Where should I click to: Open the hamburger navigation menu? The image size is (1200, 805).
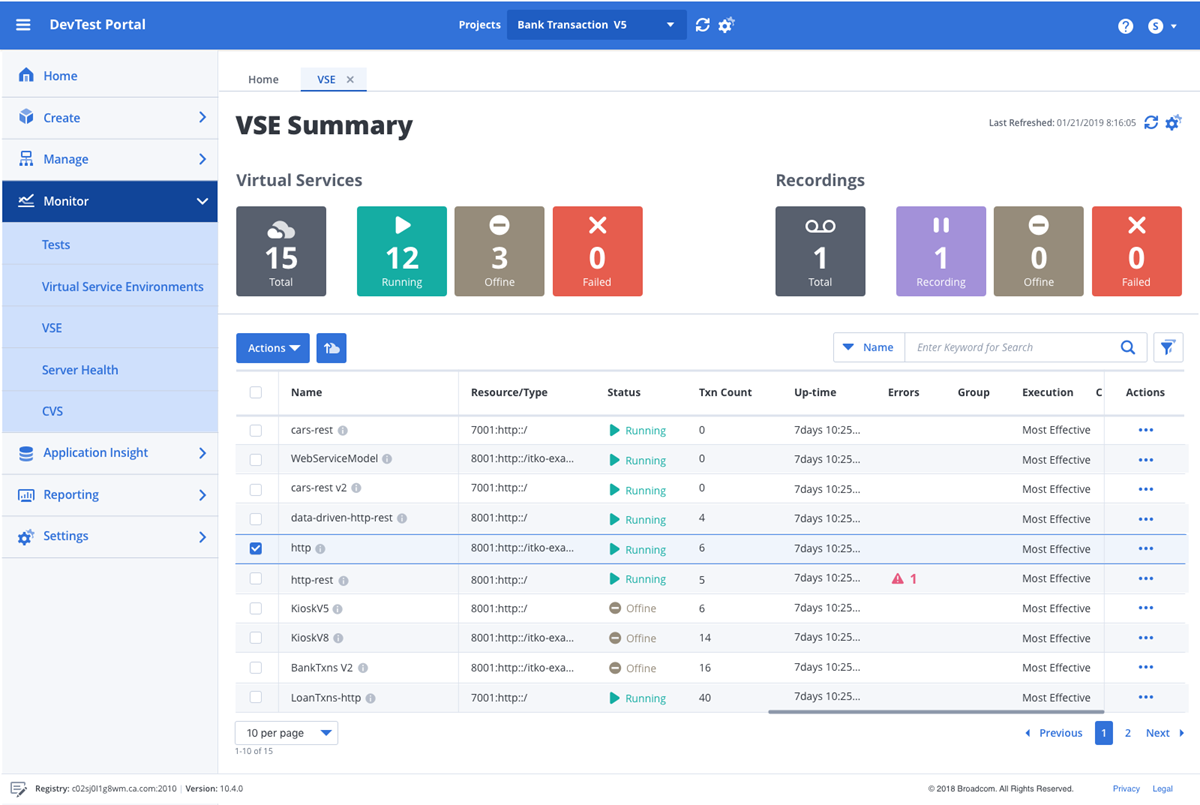coord(23,25)
